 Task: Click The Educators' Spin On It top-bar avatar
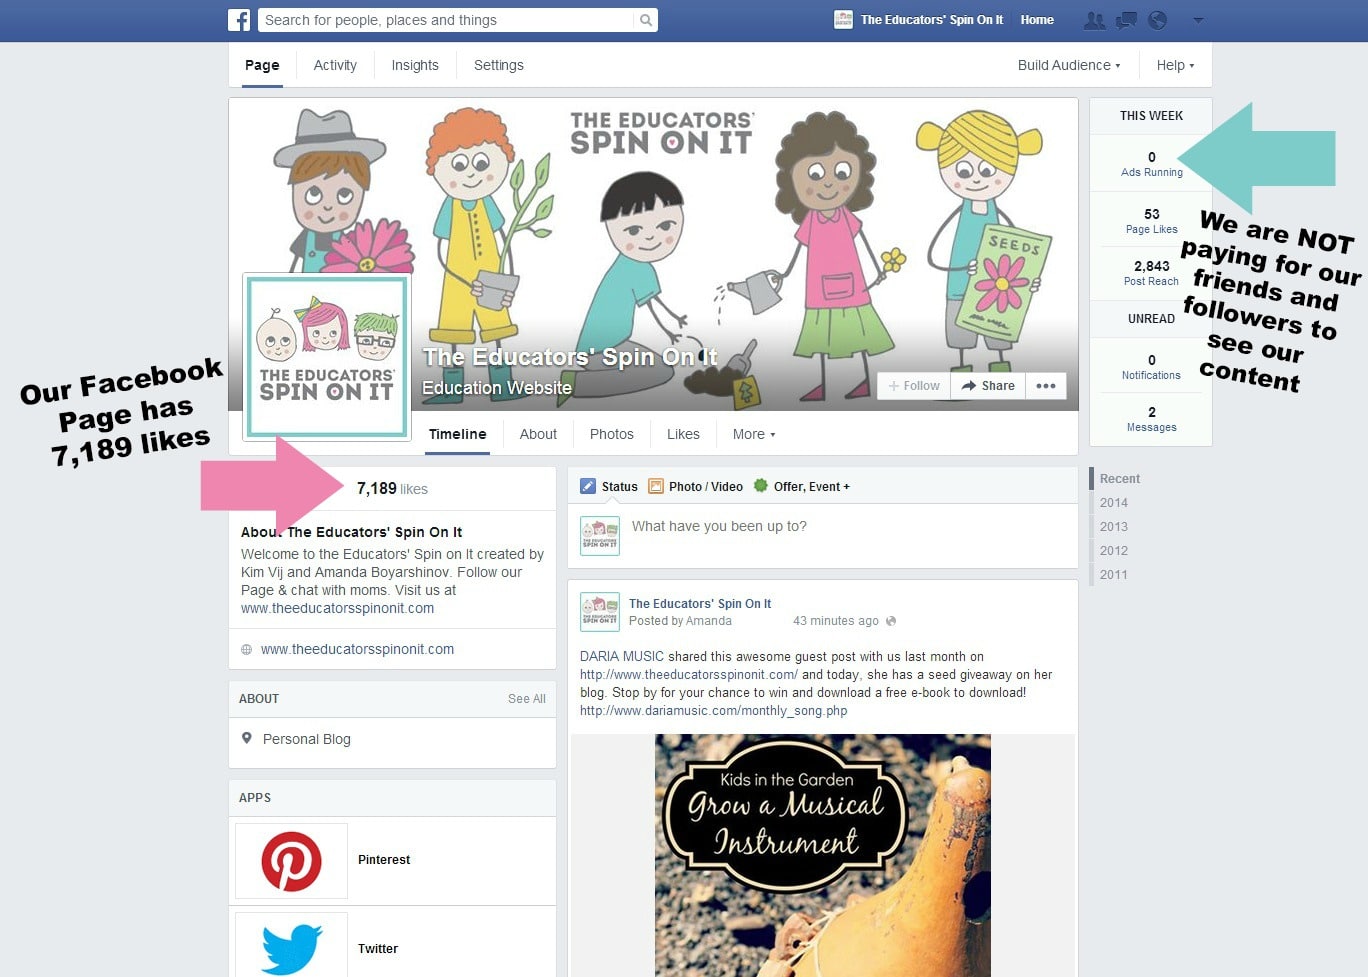tap(843, 19)
